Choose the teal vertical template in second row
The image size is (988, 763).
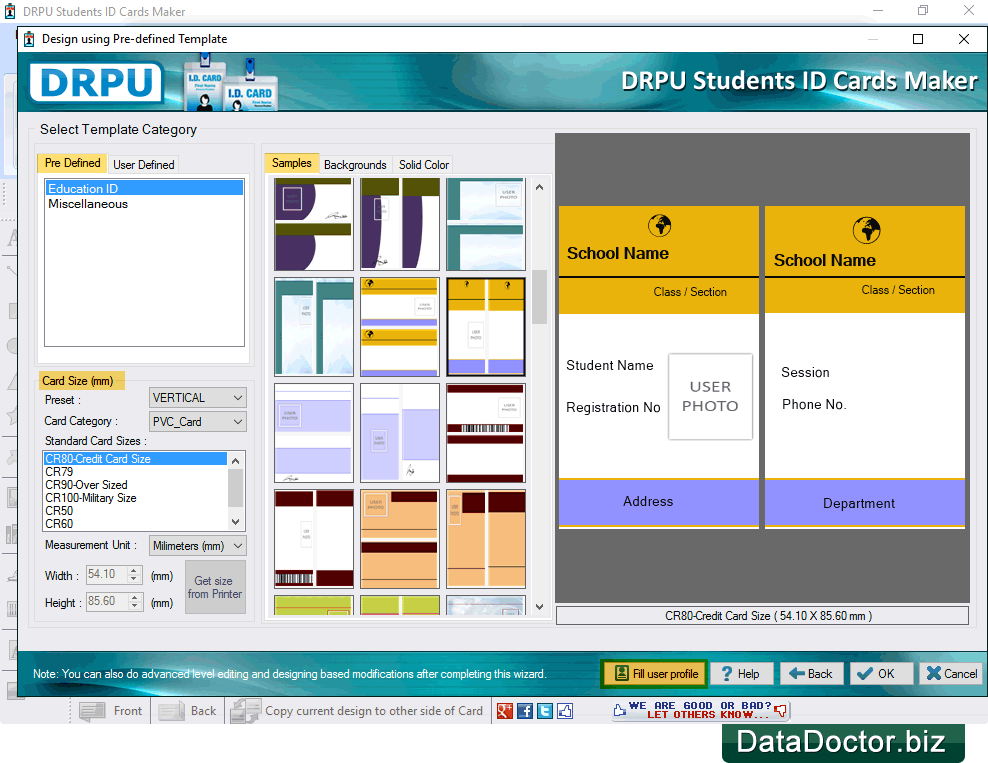[x=314, y=327]
